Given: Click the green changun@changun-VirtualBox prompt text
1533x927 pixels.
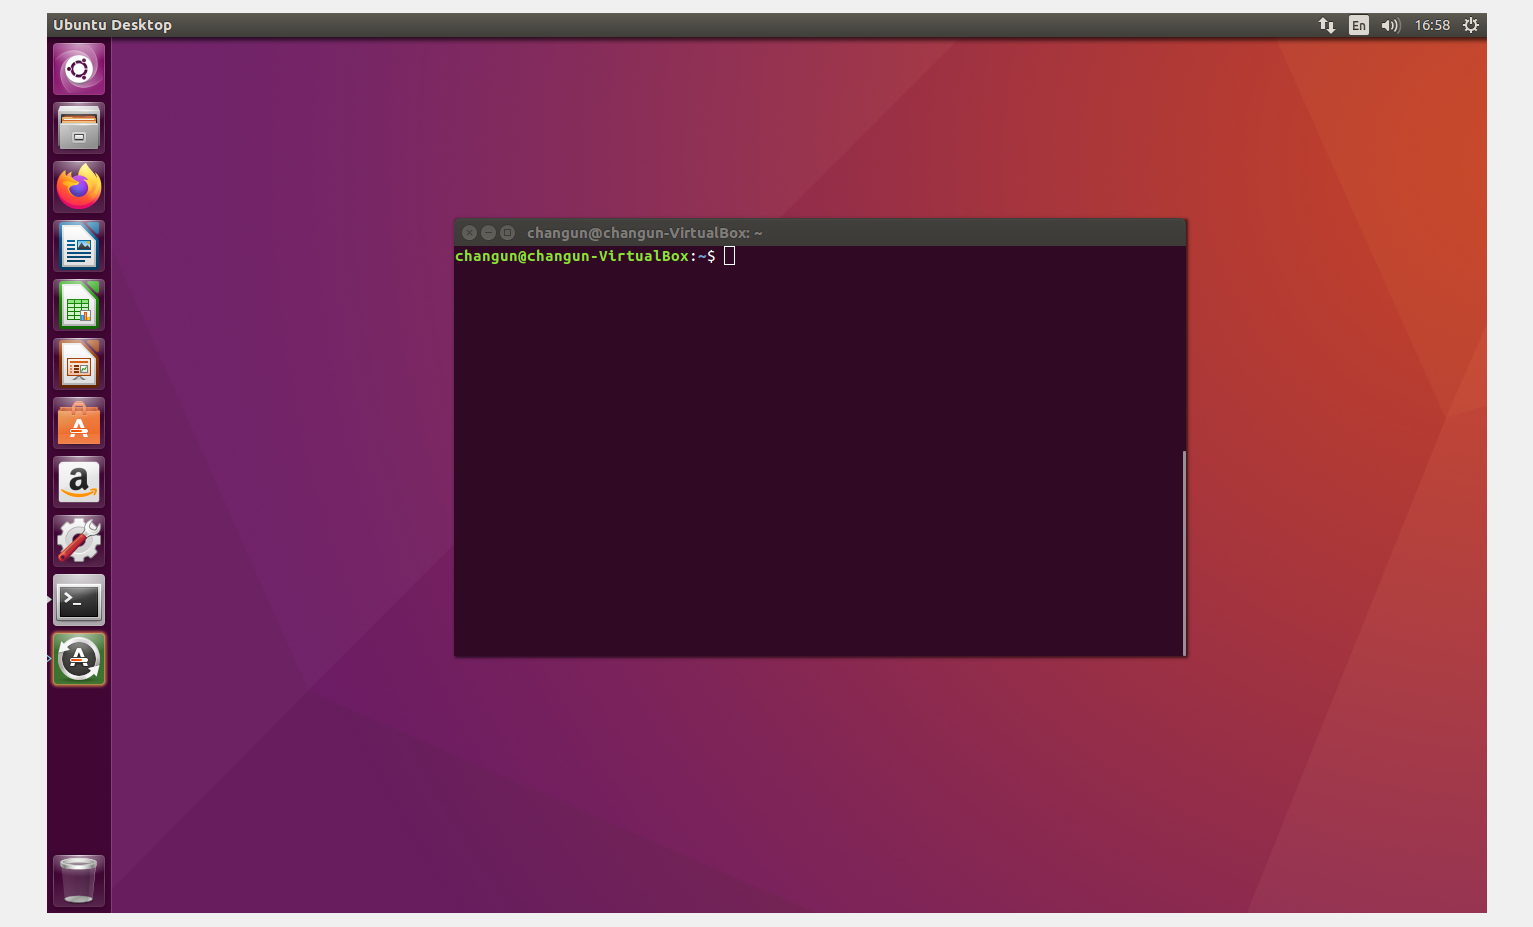Looking at the screenshot, I should (572, 256).
